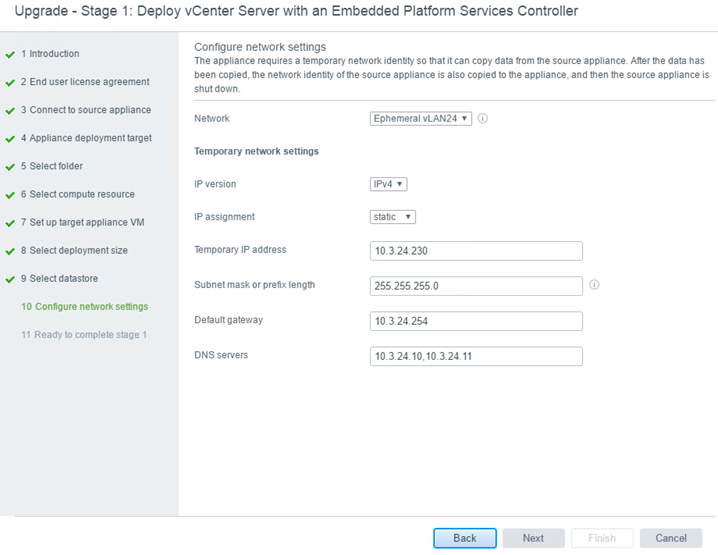Click the Configure network settings title

point(260,47)
